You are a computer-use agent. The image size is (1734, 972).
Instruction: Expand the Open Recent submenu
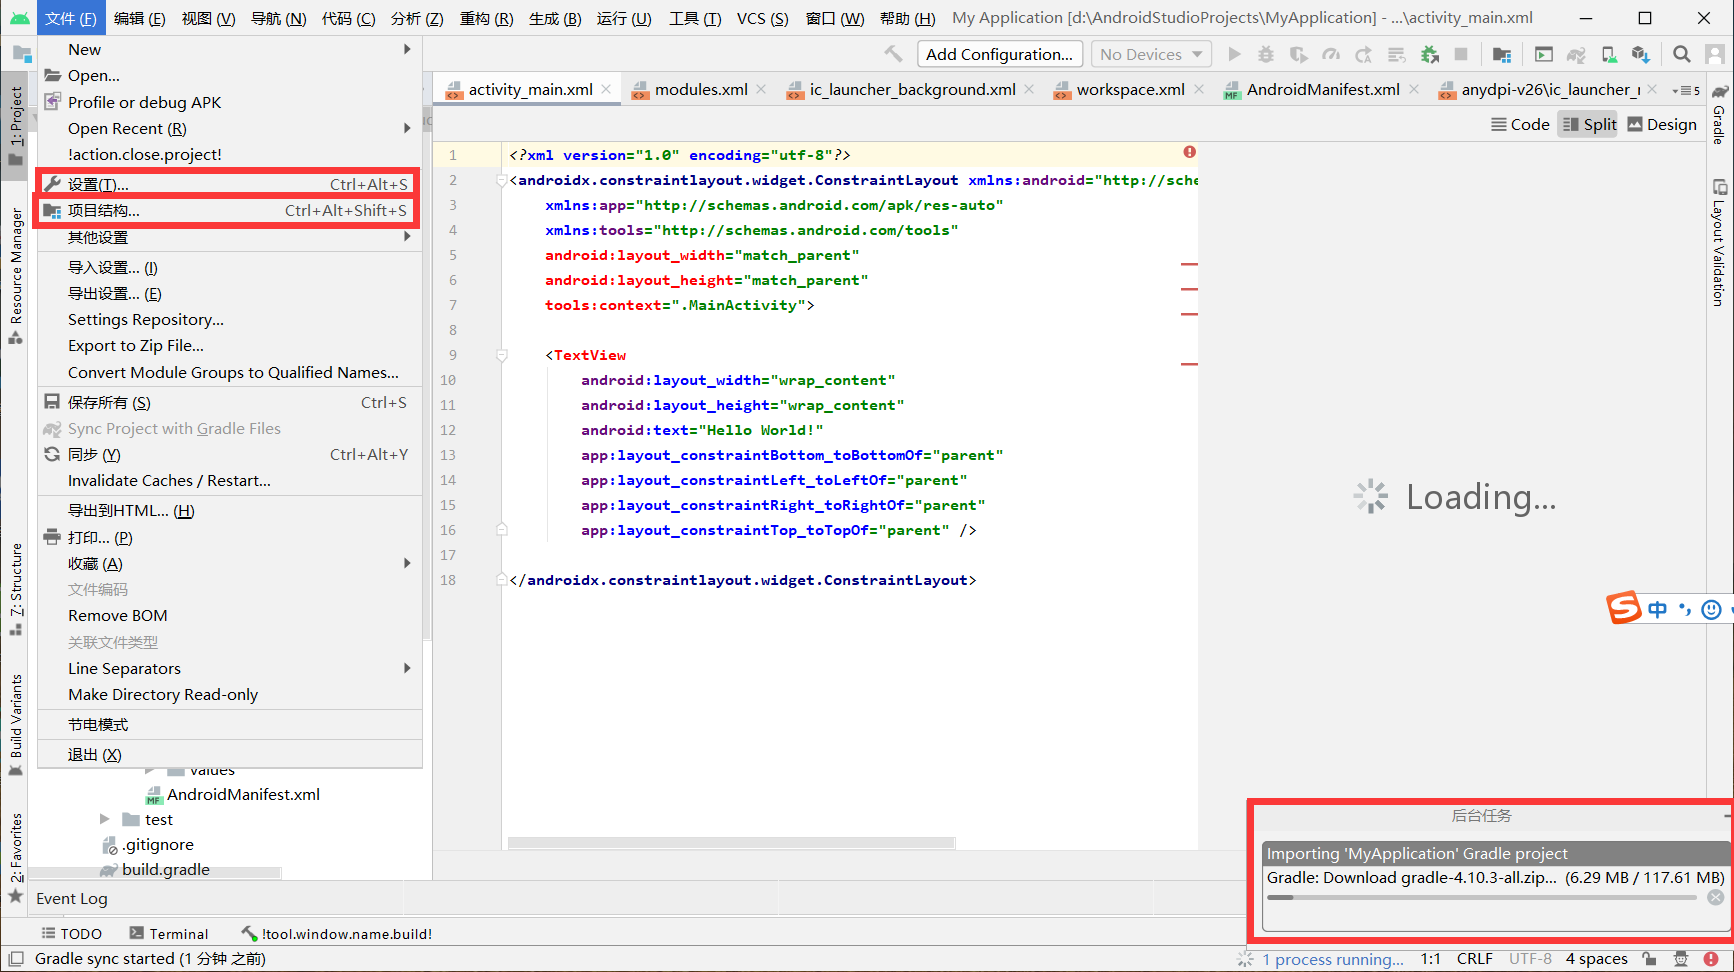126,128
